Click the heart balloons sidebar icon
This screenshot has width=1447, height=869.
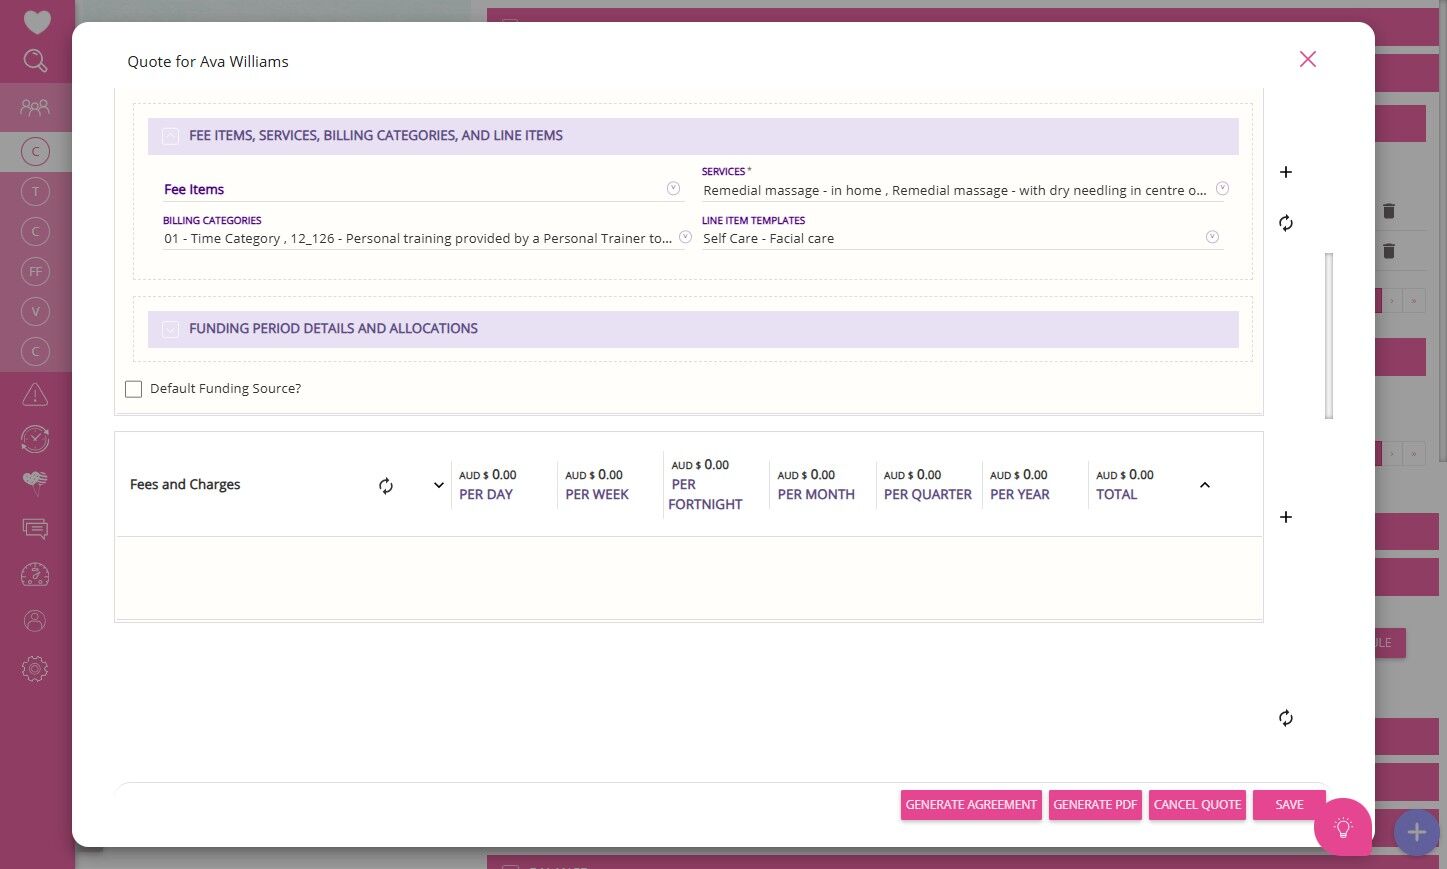pos(35,484)
